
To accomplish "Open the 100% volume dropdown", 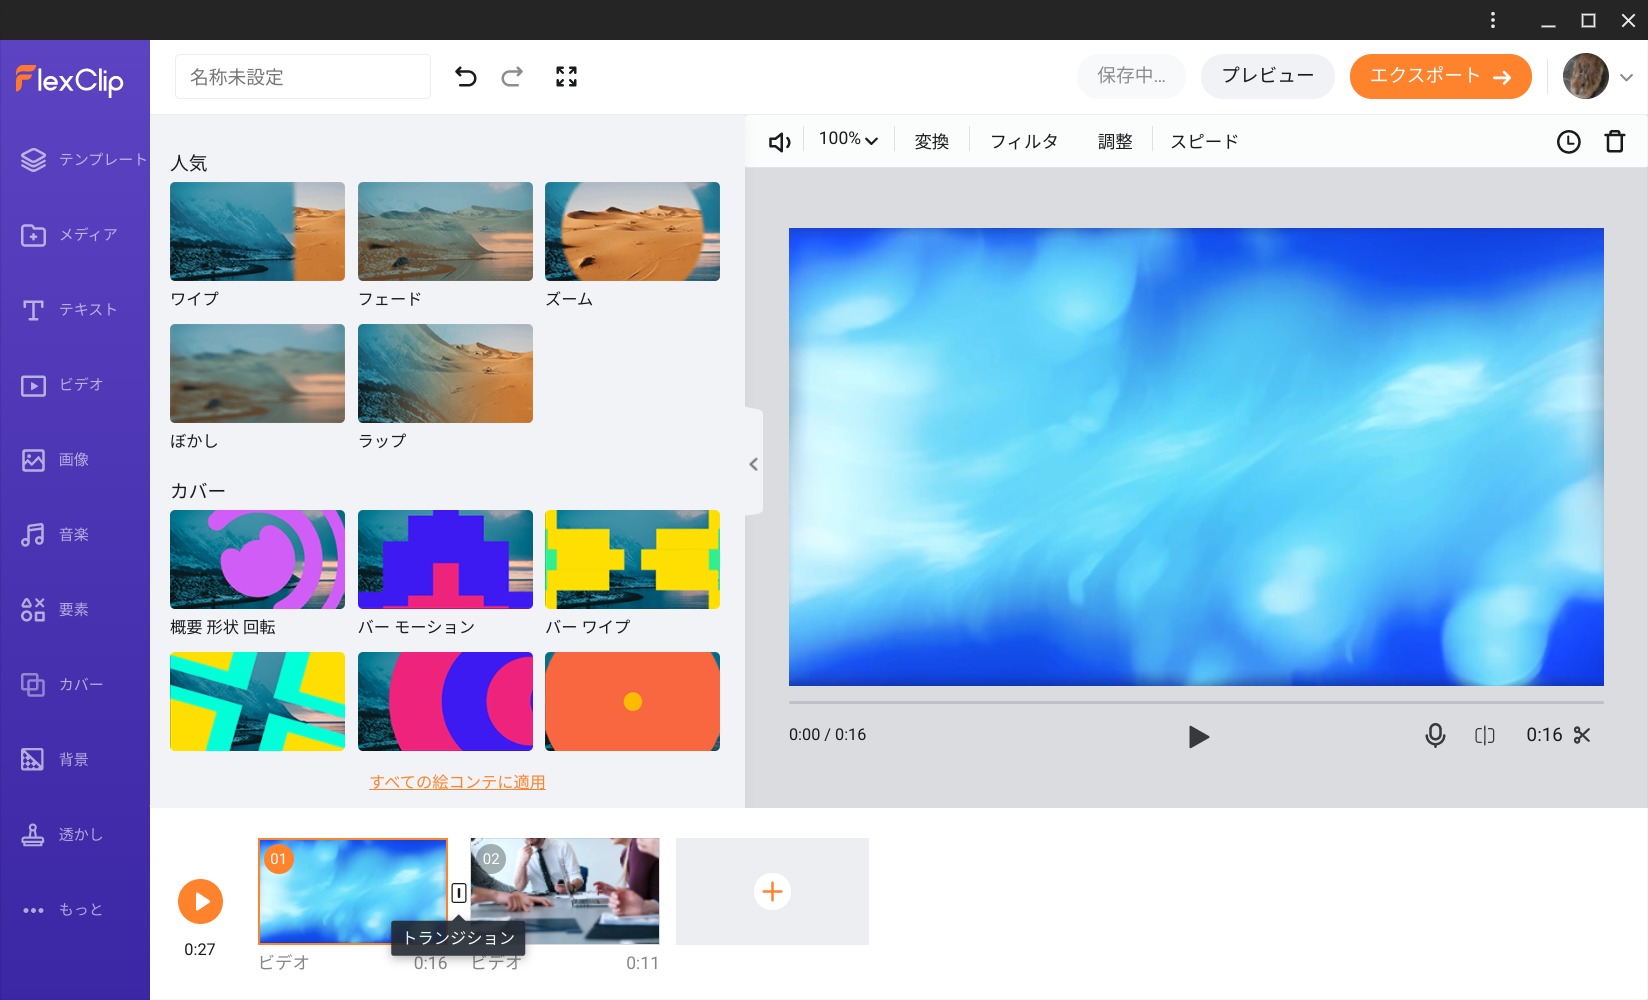I will click(x=848, y=140).
